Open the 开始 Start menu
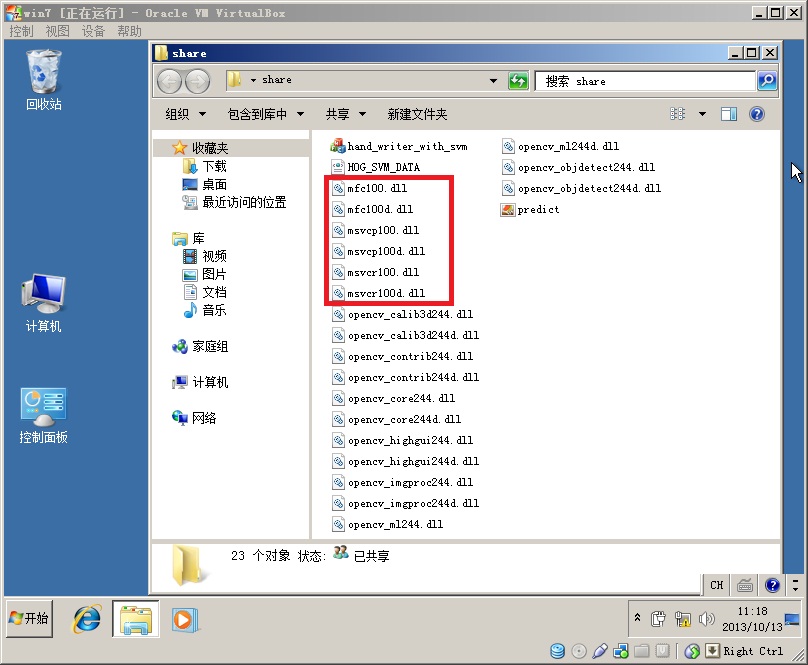Image resolution: width=808 pixels, height=665 pixels. point(29,618)
